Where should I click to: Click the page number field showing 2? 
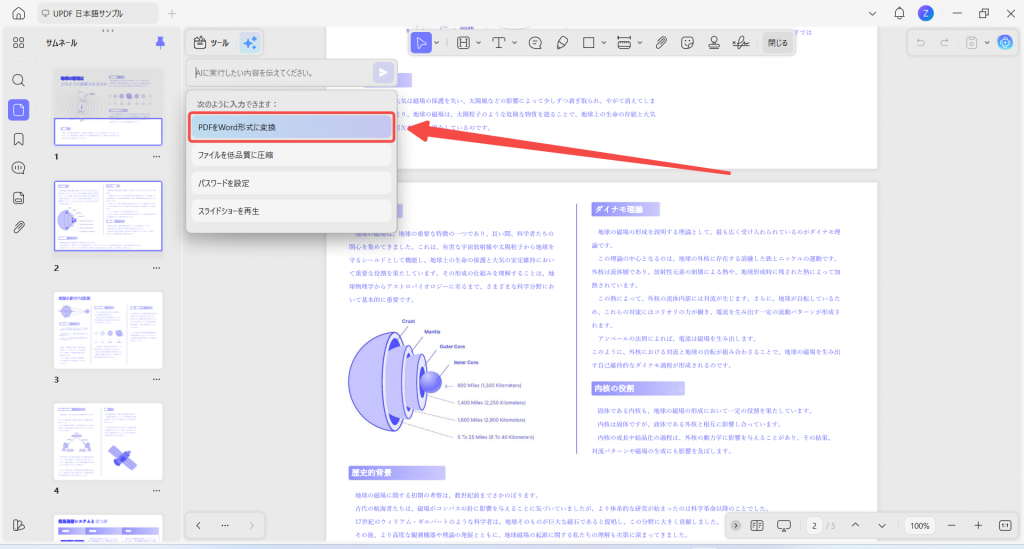(x=814, y=525)
